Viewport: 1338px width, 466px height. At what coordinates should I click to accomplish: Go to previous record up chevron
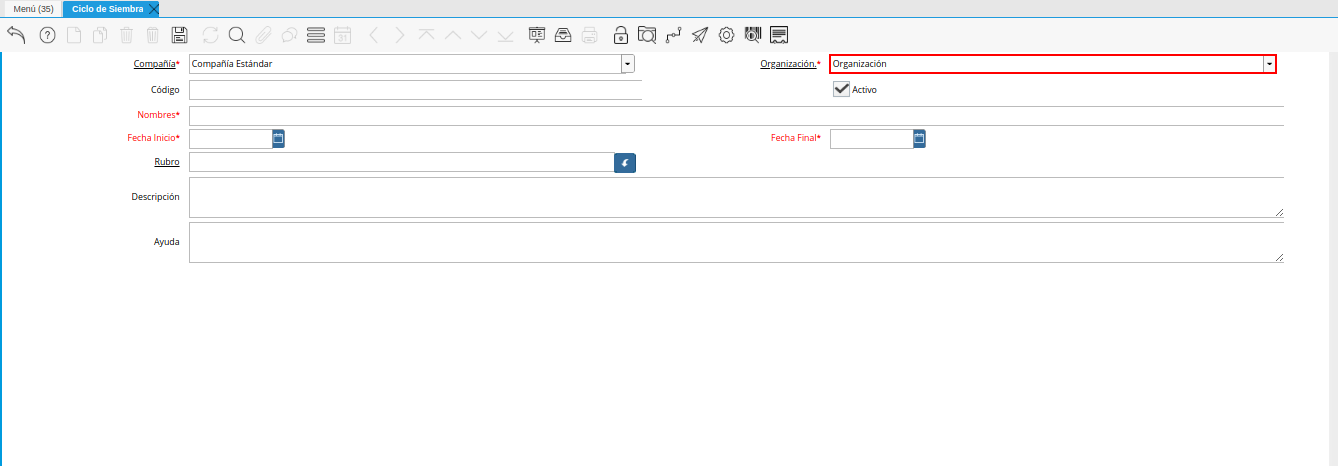click(x=453, y=35)
